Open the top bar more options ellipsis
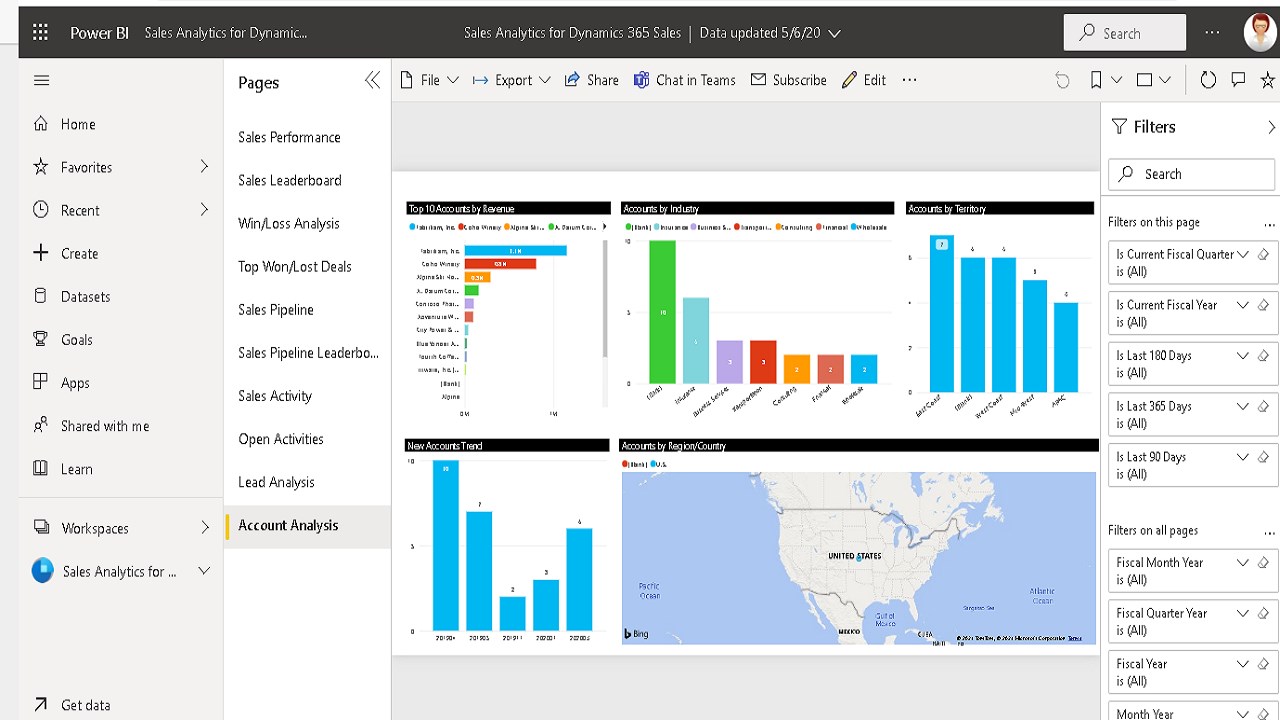This screenshot has width=1280, height=720. point(1212,33)
